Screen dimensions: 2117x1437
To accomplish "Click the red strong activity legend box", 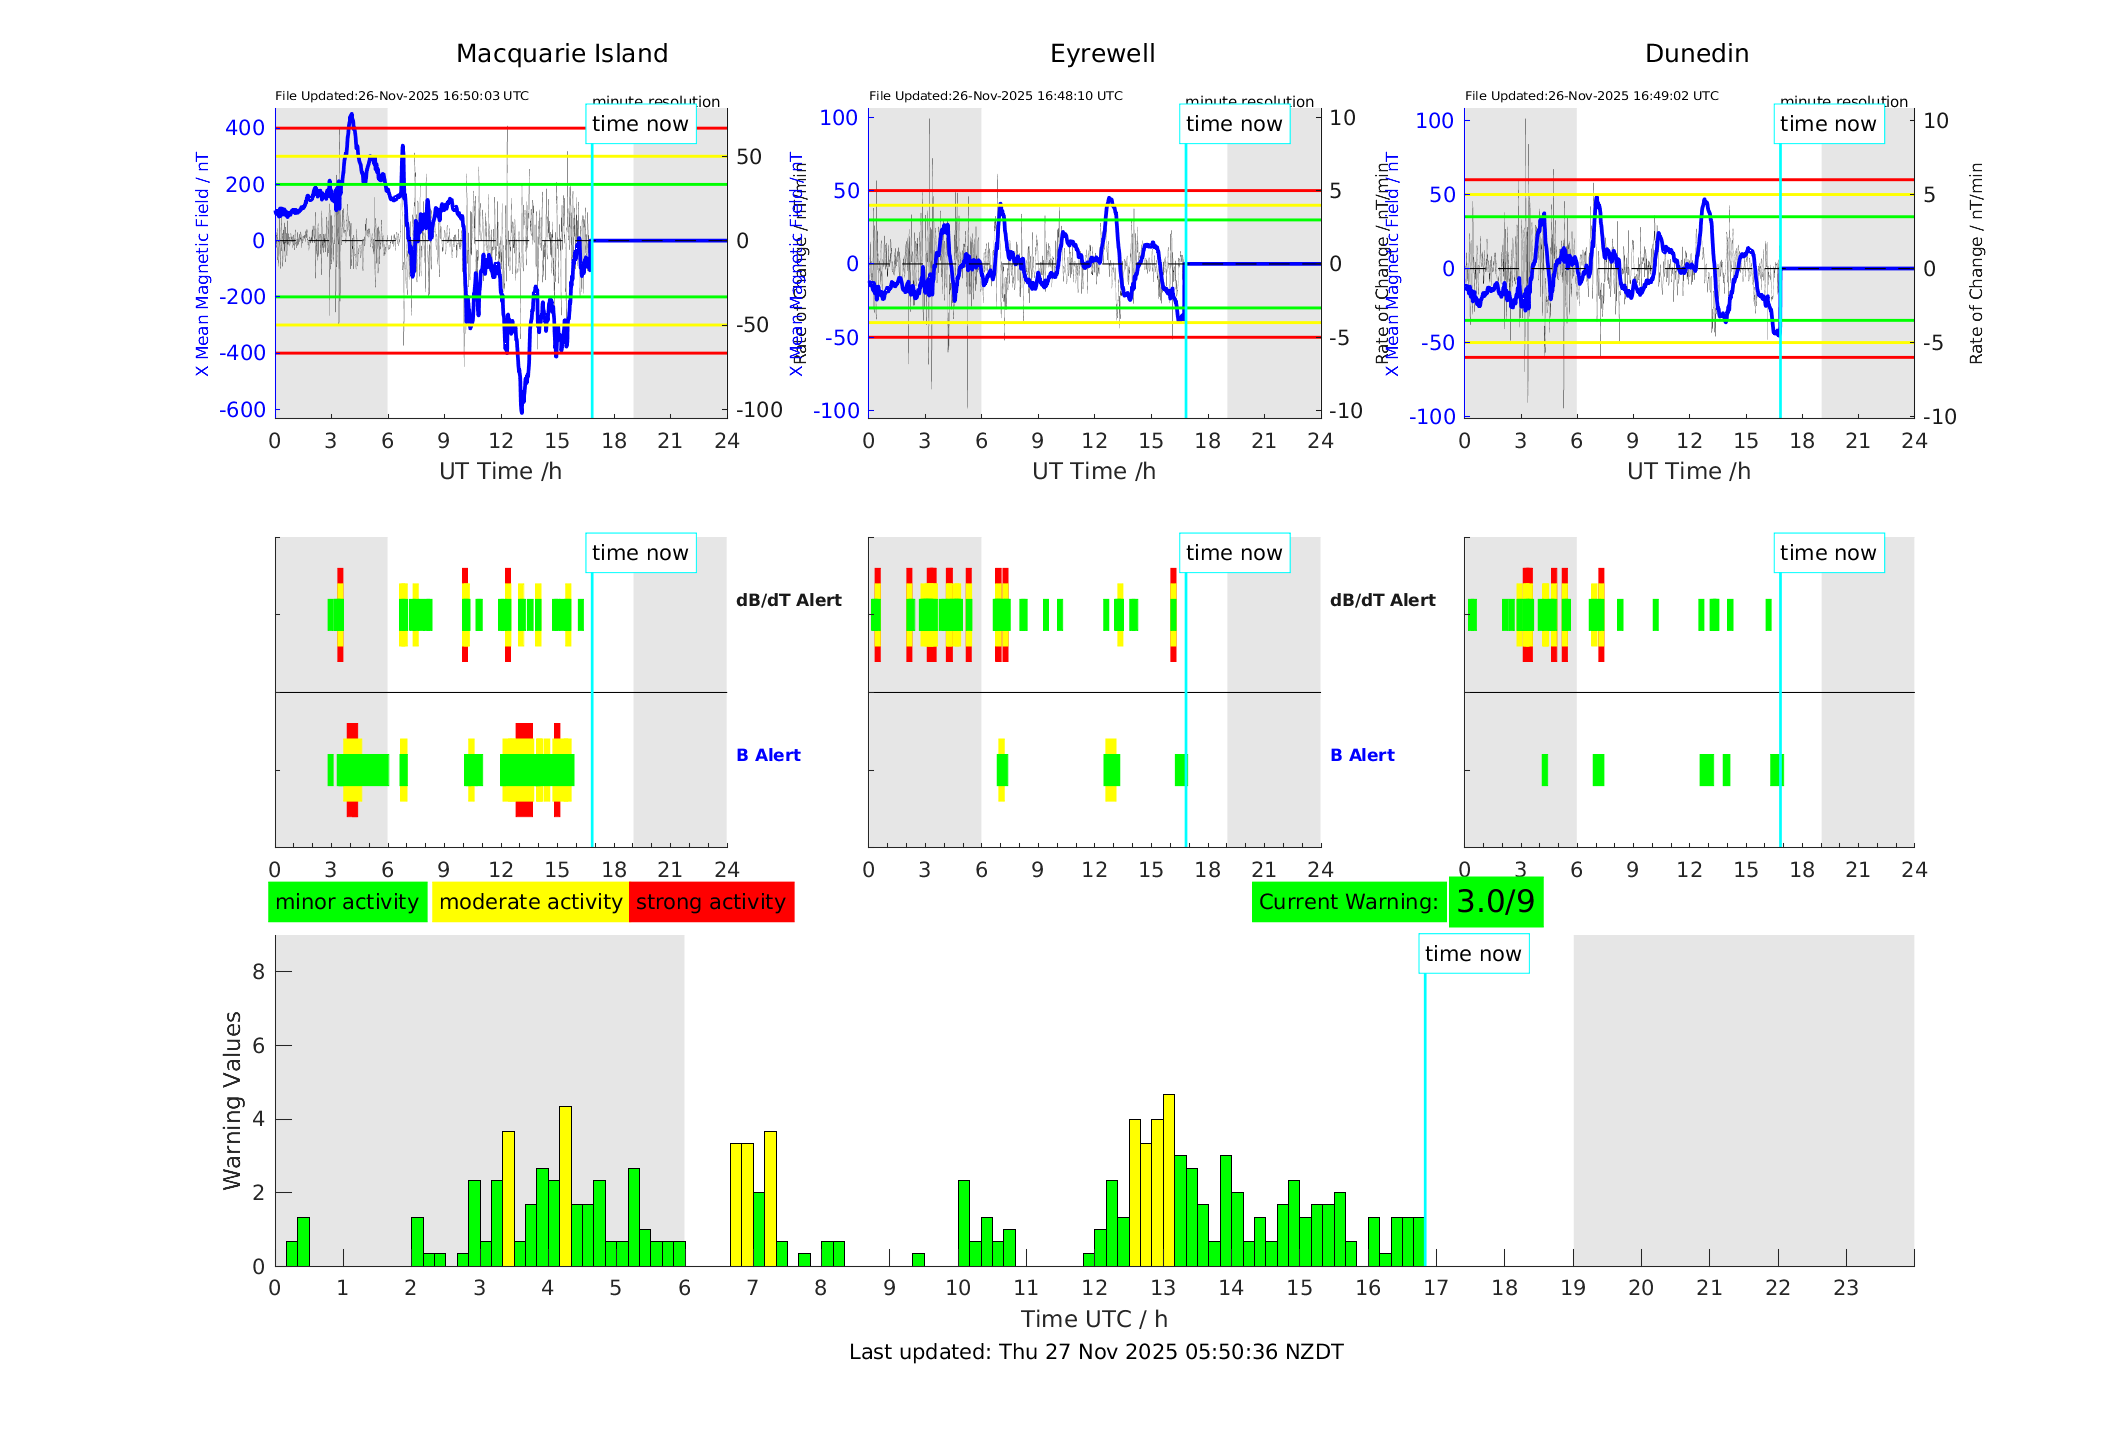I will pos(711,902).
